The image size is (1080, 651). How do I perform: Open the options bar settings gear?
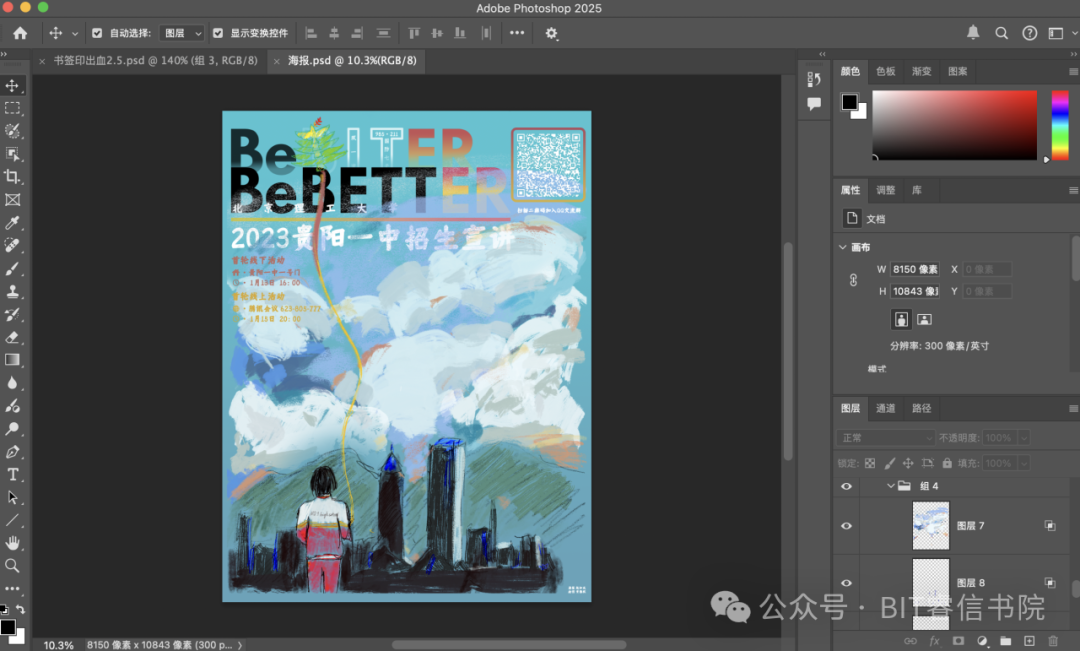point(551,33)
